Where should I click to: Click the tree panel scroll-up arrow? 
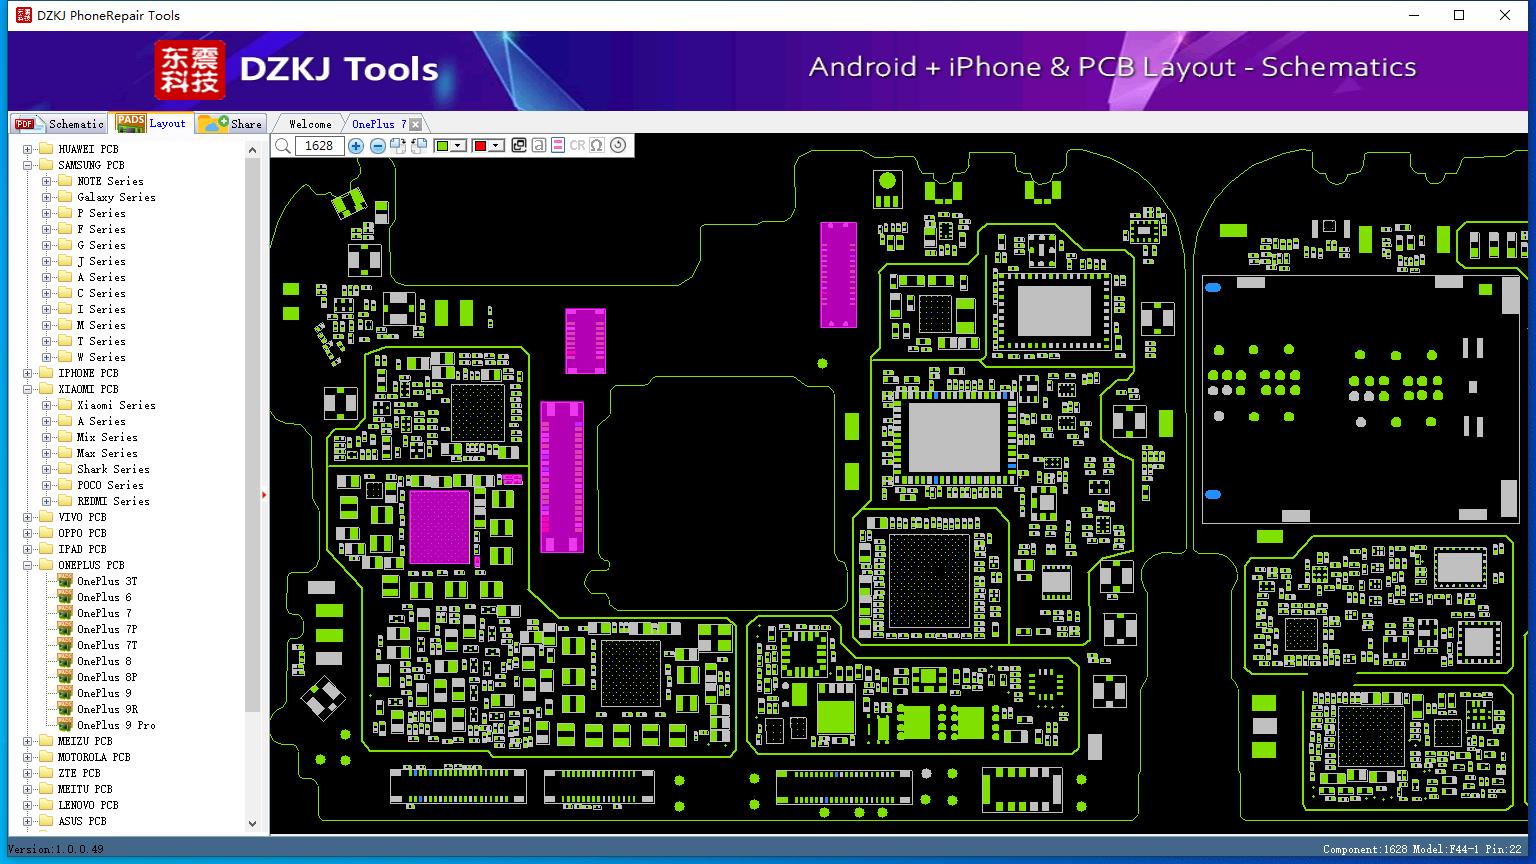252,149
